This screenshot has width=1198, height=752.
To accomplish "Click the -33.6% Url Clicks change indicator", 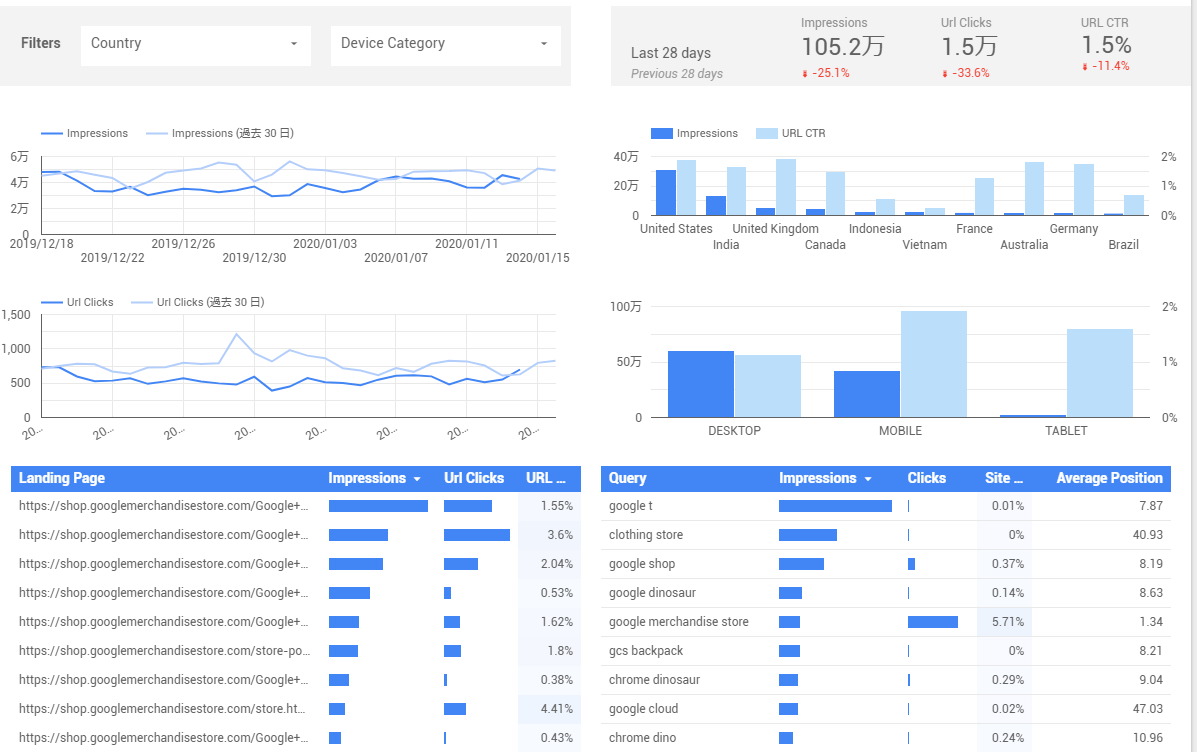I will (966, 73).
